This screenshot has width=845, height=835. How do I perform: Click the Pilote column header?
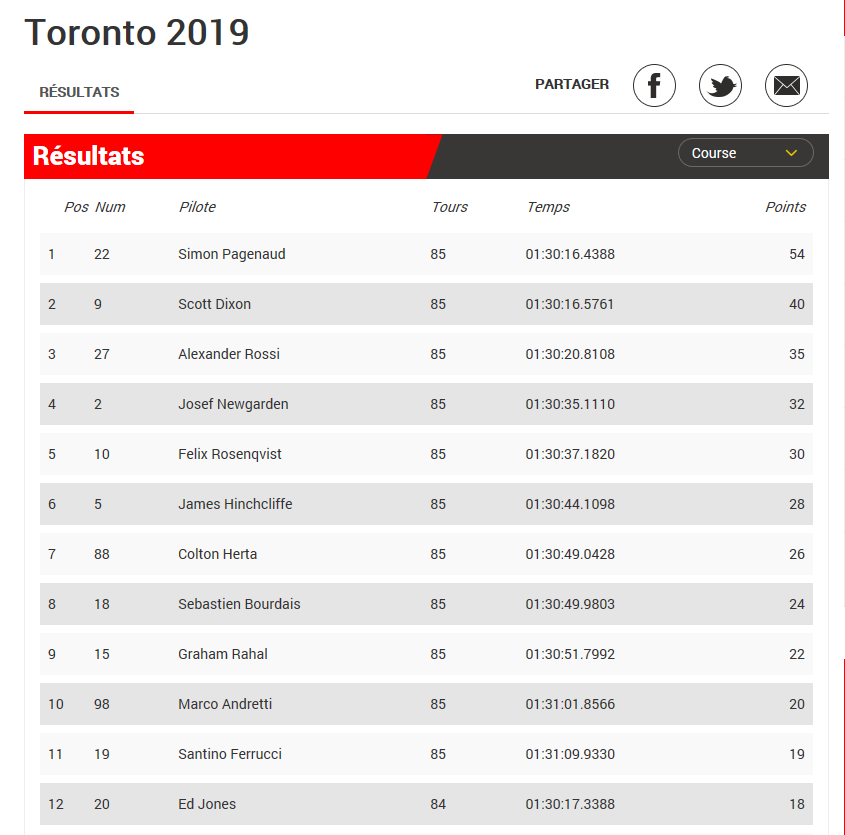tap(197, 207)
